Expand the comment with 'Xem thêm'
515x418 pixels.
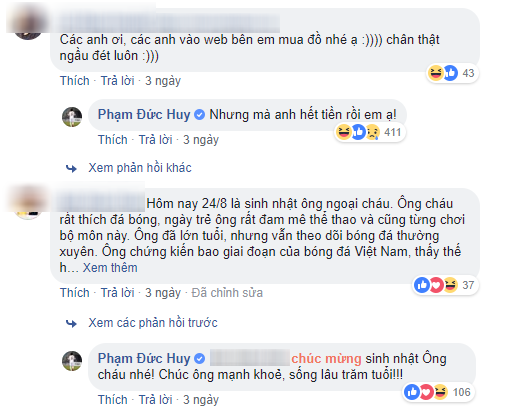click(110, 268)
